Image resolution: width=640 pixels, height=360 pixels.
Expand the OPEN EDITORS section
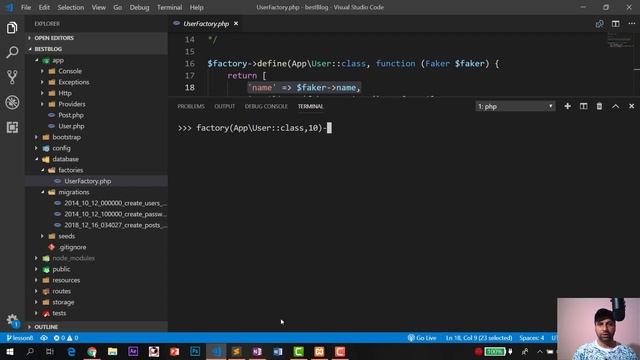click(x=54, y=38)
